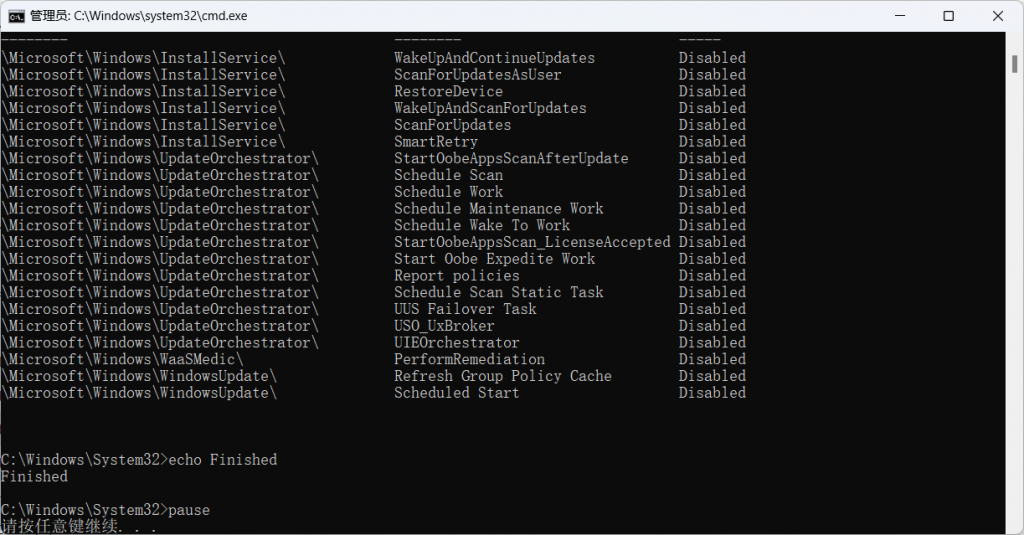Image resolution: width=1024 pixels, height=535 pixels.
Task: Click the PerformRemediation task entry
Action: 469,359
